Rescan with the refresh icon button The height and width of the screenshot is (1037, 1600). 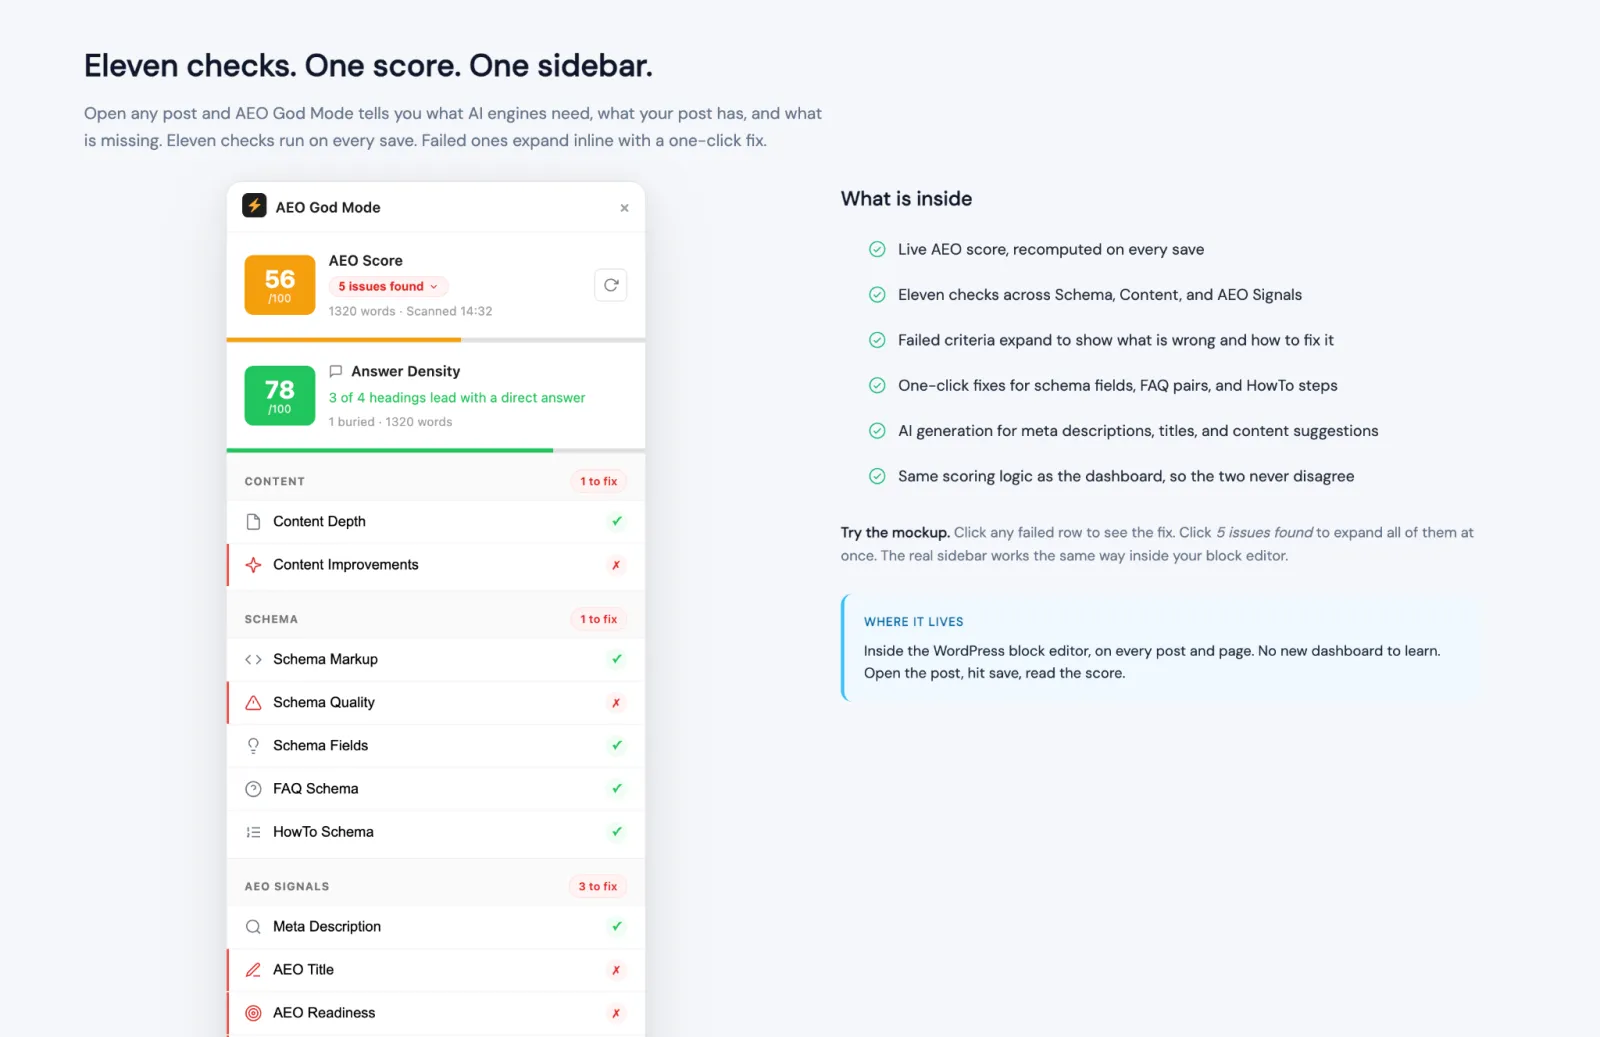pyautogui.click(x=611, y=285)
